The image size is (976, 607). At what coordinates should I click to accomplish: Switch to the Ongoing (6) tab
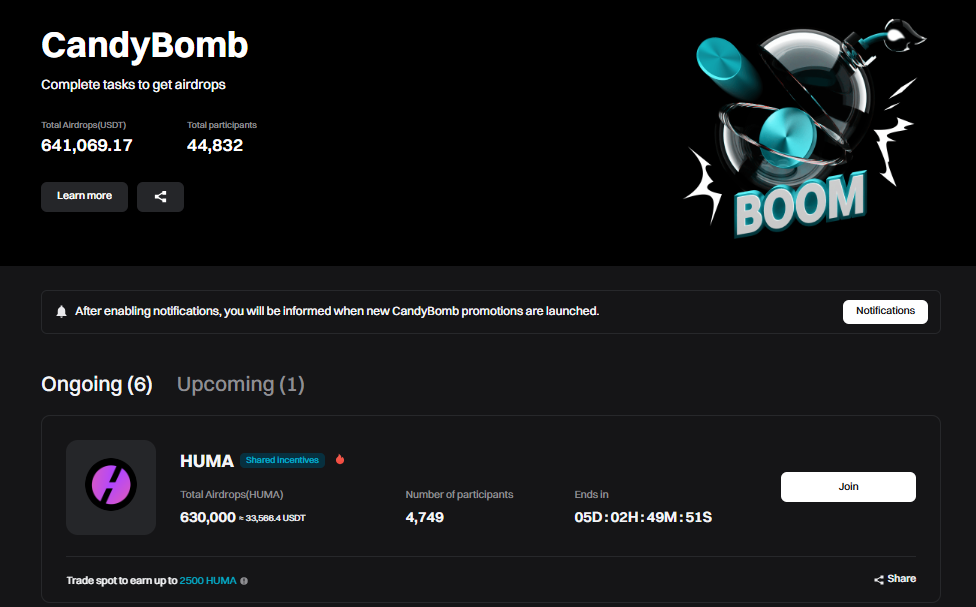(97, 384)
